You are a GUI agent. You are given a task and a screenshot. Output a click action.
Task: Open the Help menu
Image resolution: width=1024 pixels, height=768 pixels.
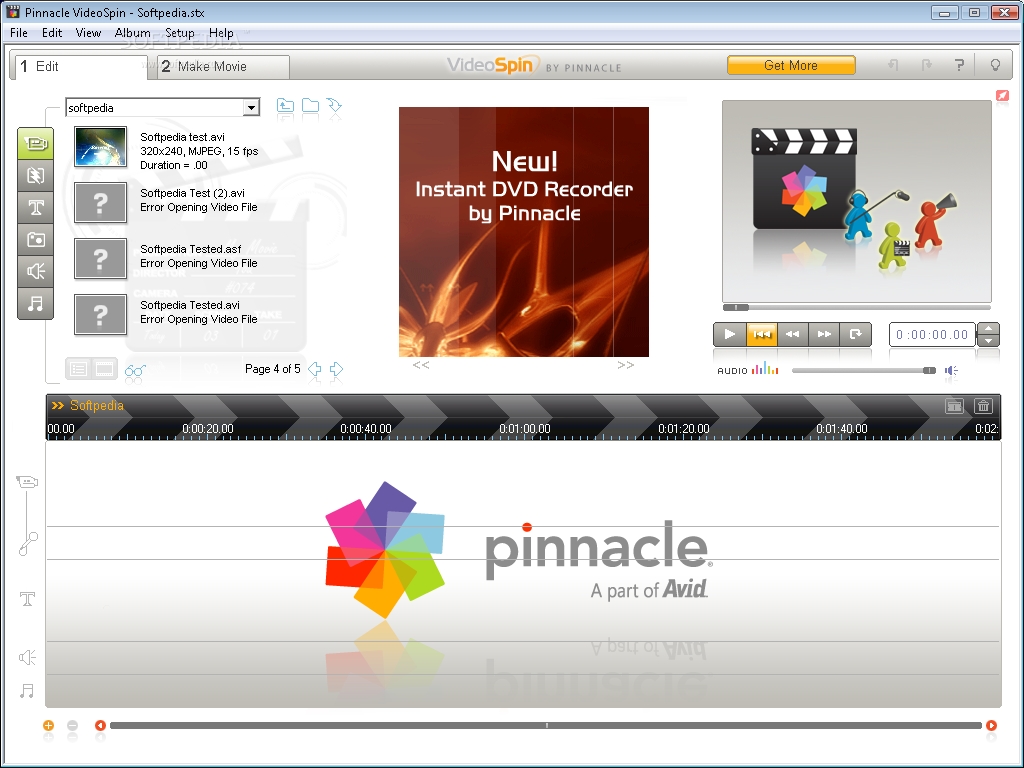pyautogui.click(x=221, y=33)
